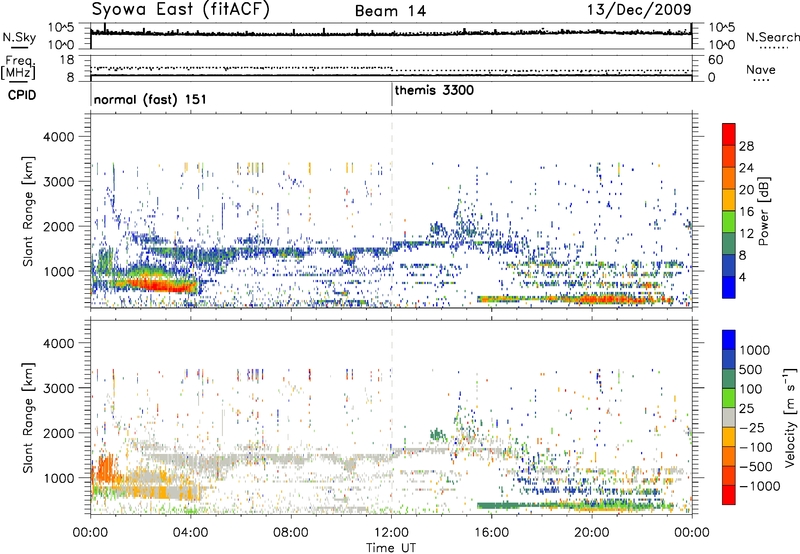The height and width of the screenshot is (554, 800).
Task: Click the "500" label on the Velocity colorbar
Action: [749, 369]
